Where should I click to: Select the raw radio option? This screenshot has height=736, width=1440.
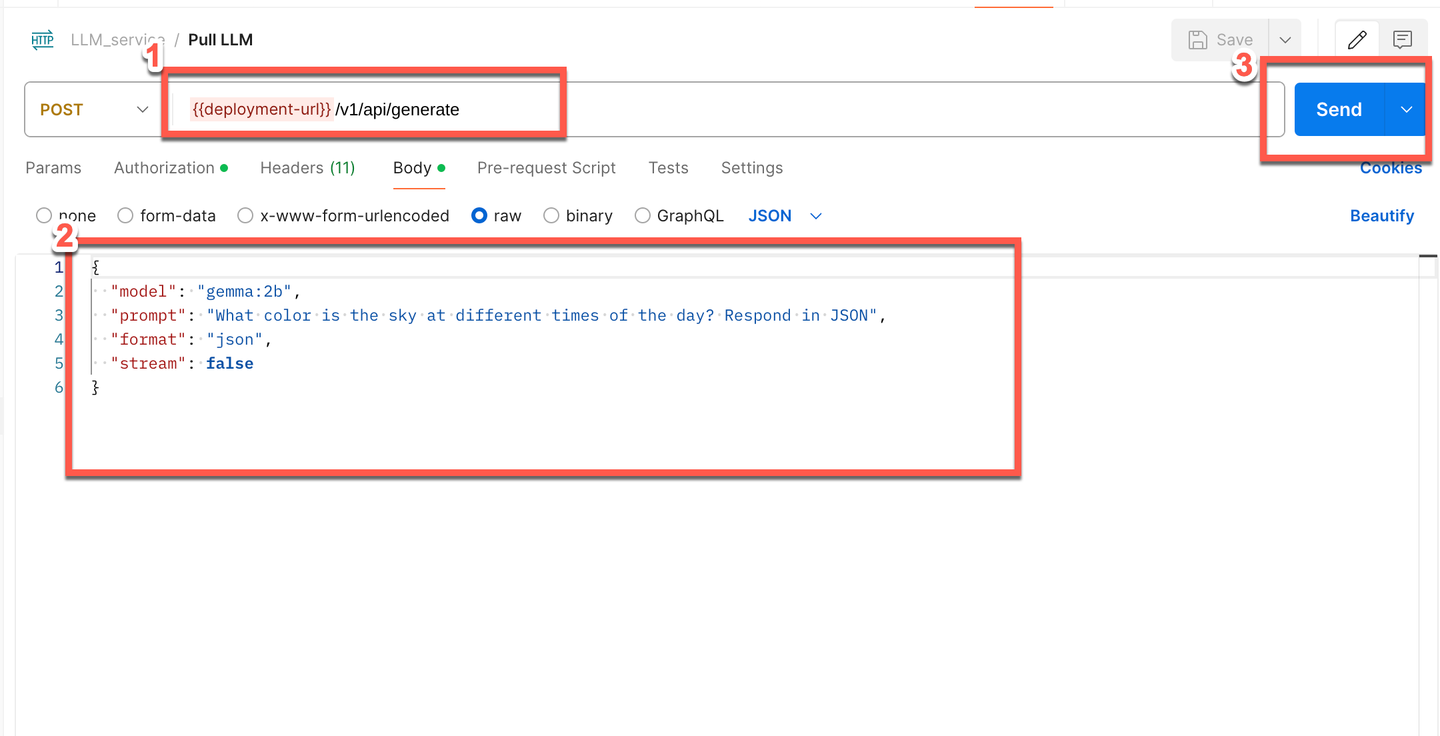point(479,215)
